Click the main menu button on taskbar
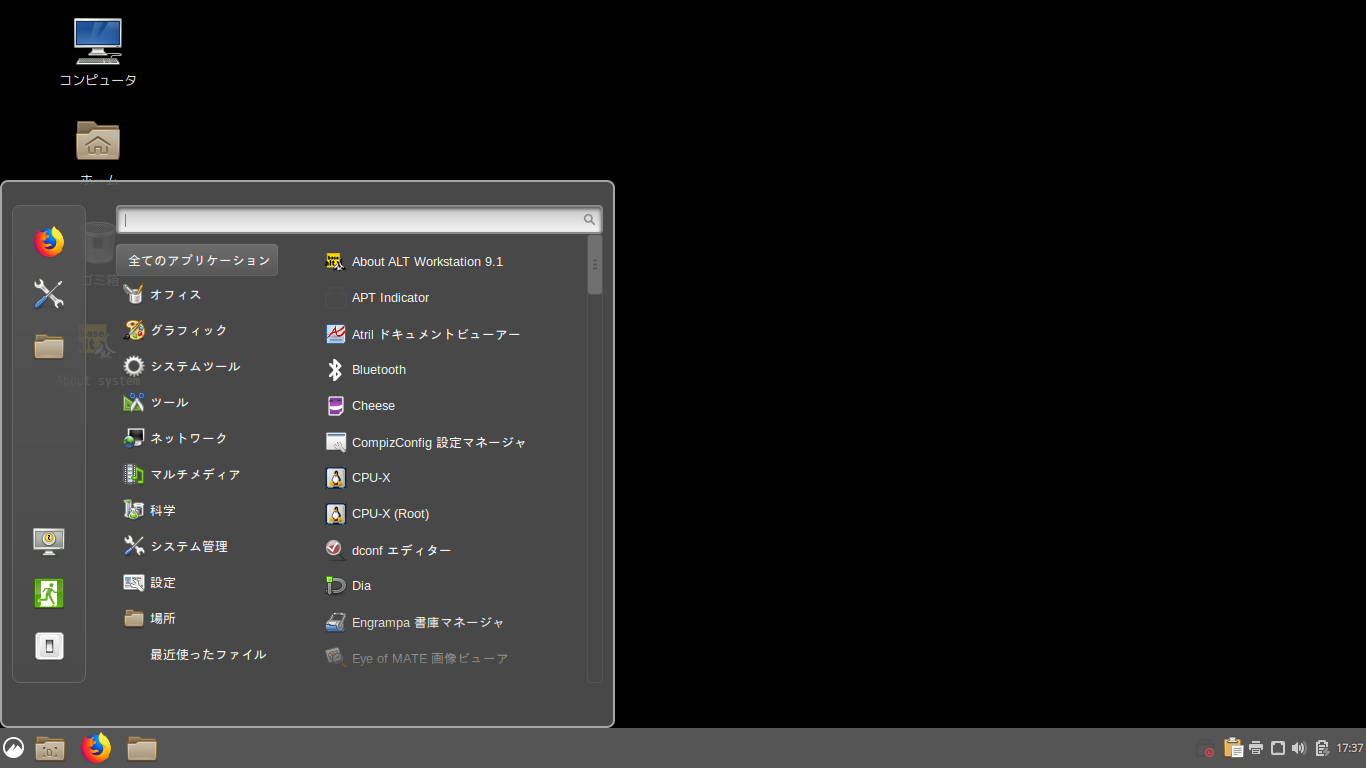 (13, 748)
